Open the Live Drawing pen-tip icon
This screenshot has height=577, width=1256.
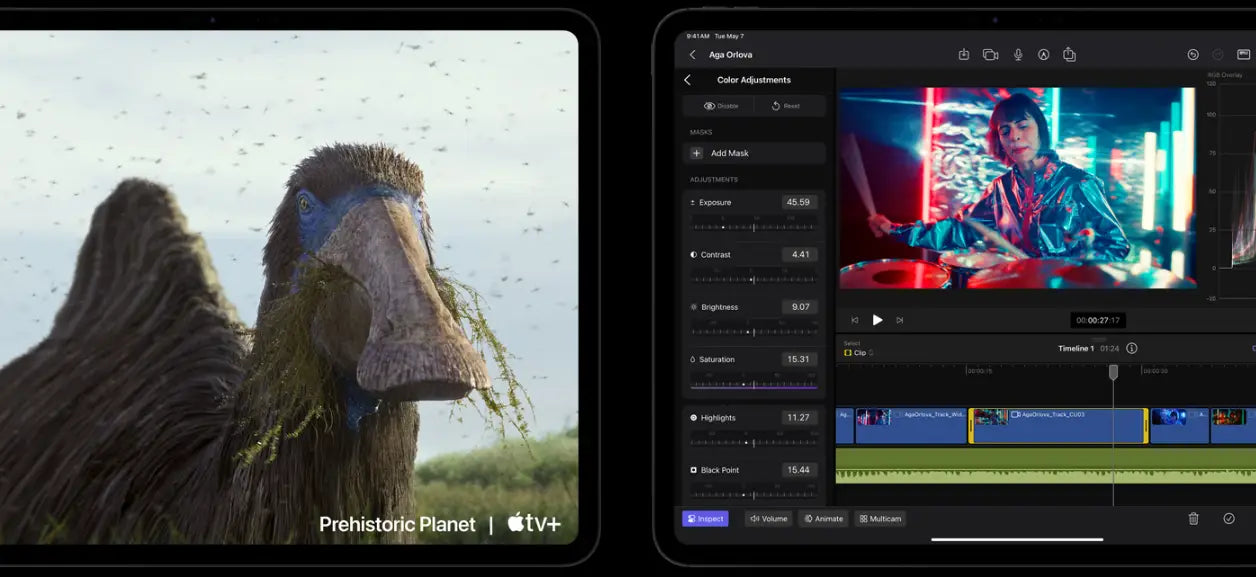(1043, 55)
